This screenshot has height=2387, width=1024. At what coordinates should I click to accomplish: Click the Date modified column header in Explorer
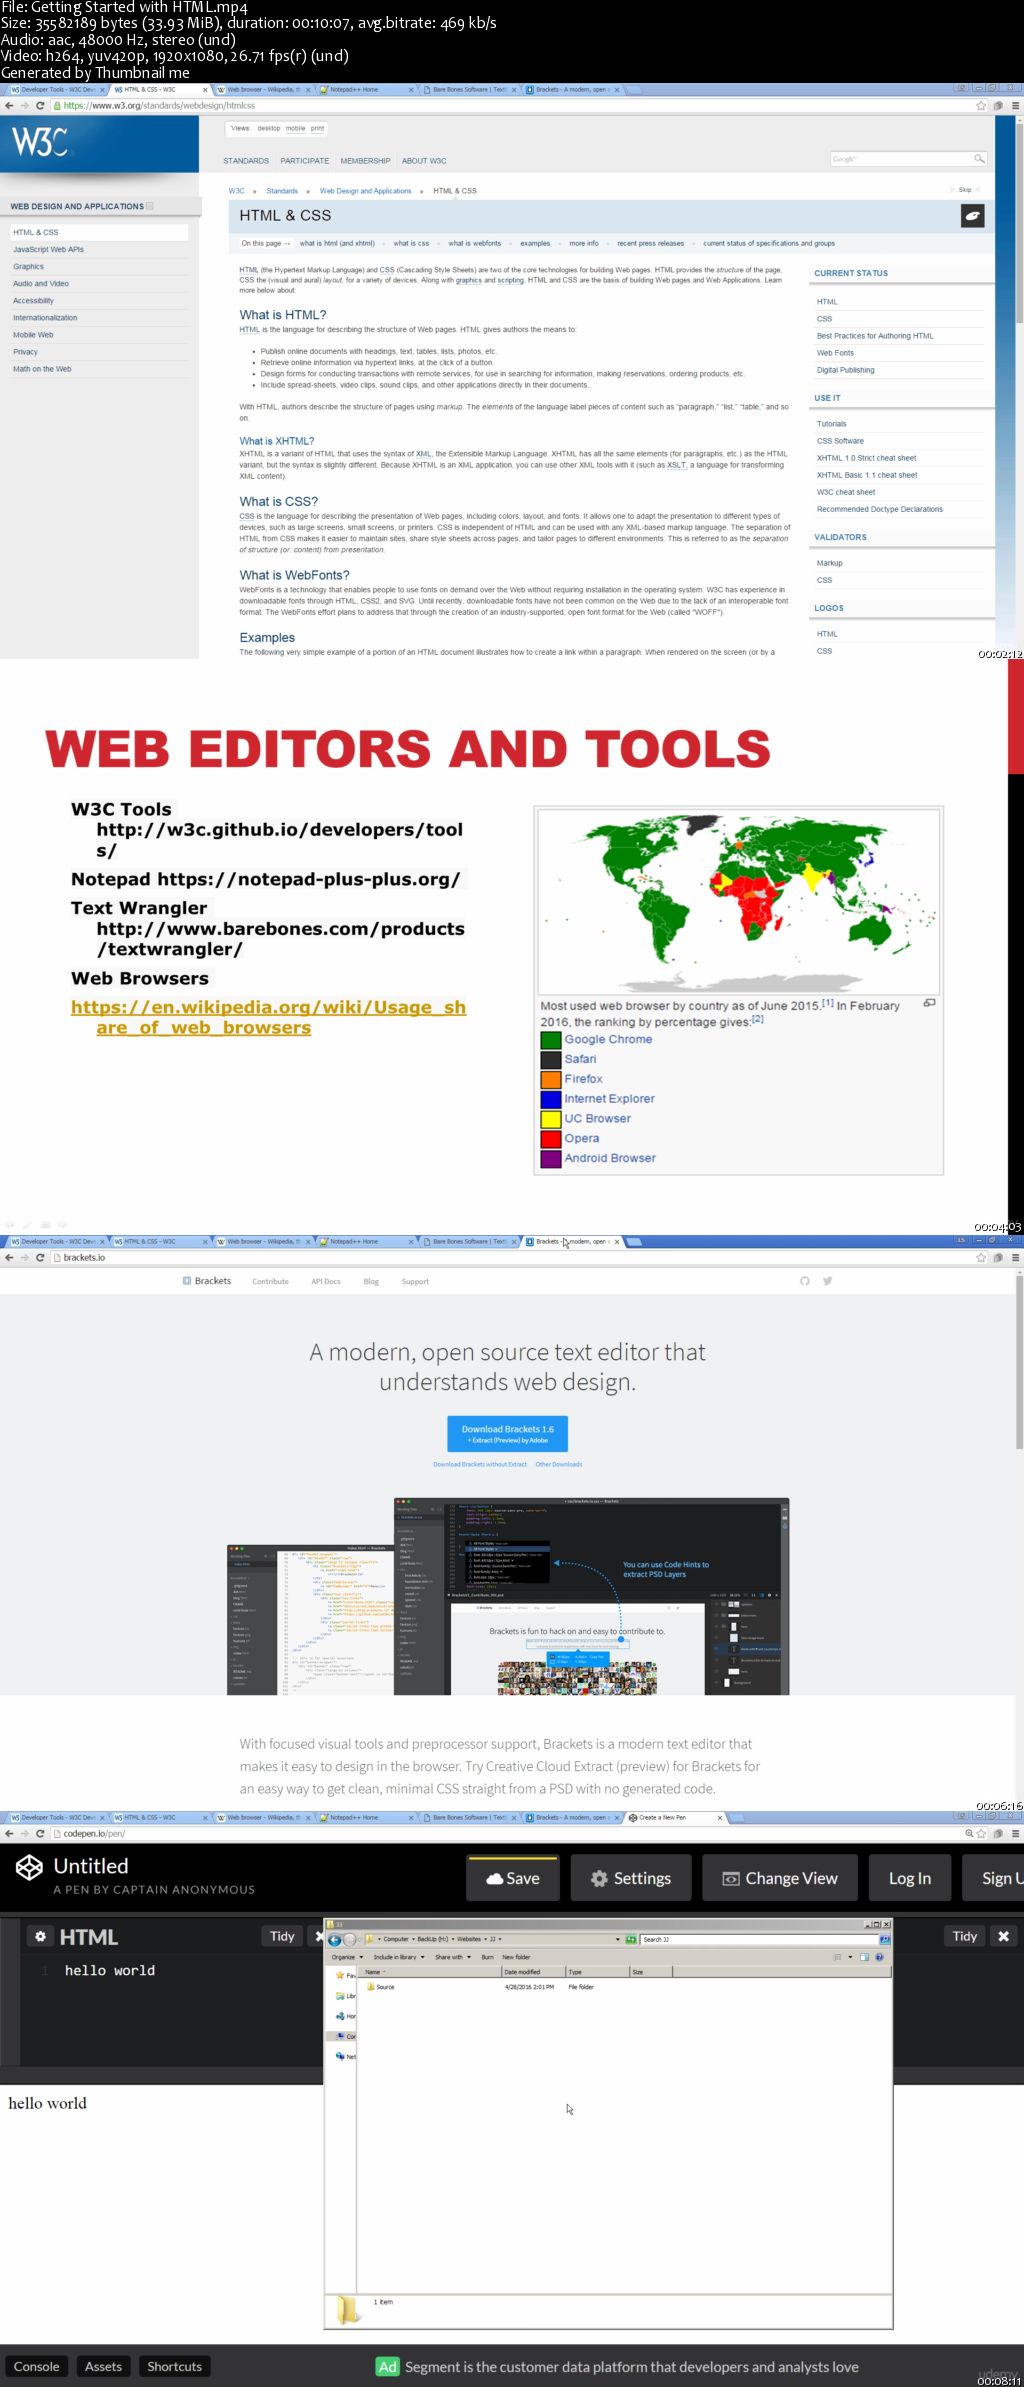pos(533,1971)
